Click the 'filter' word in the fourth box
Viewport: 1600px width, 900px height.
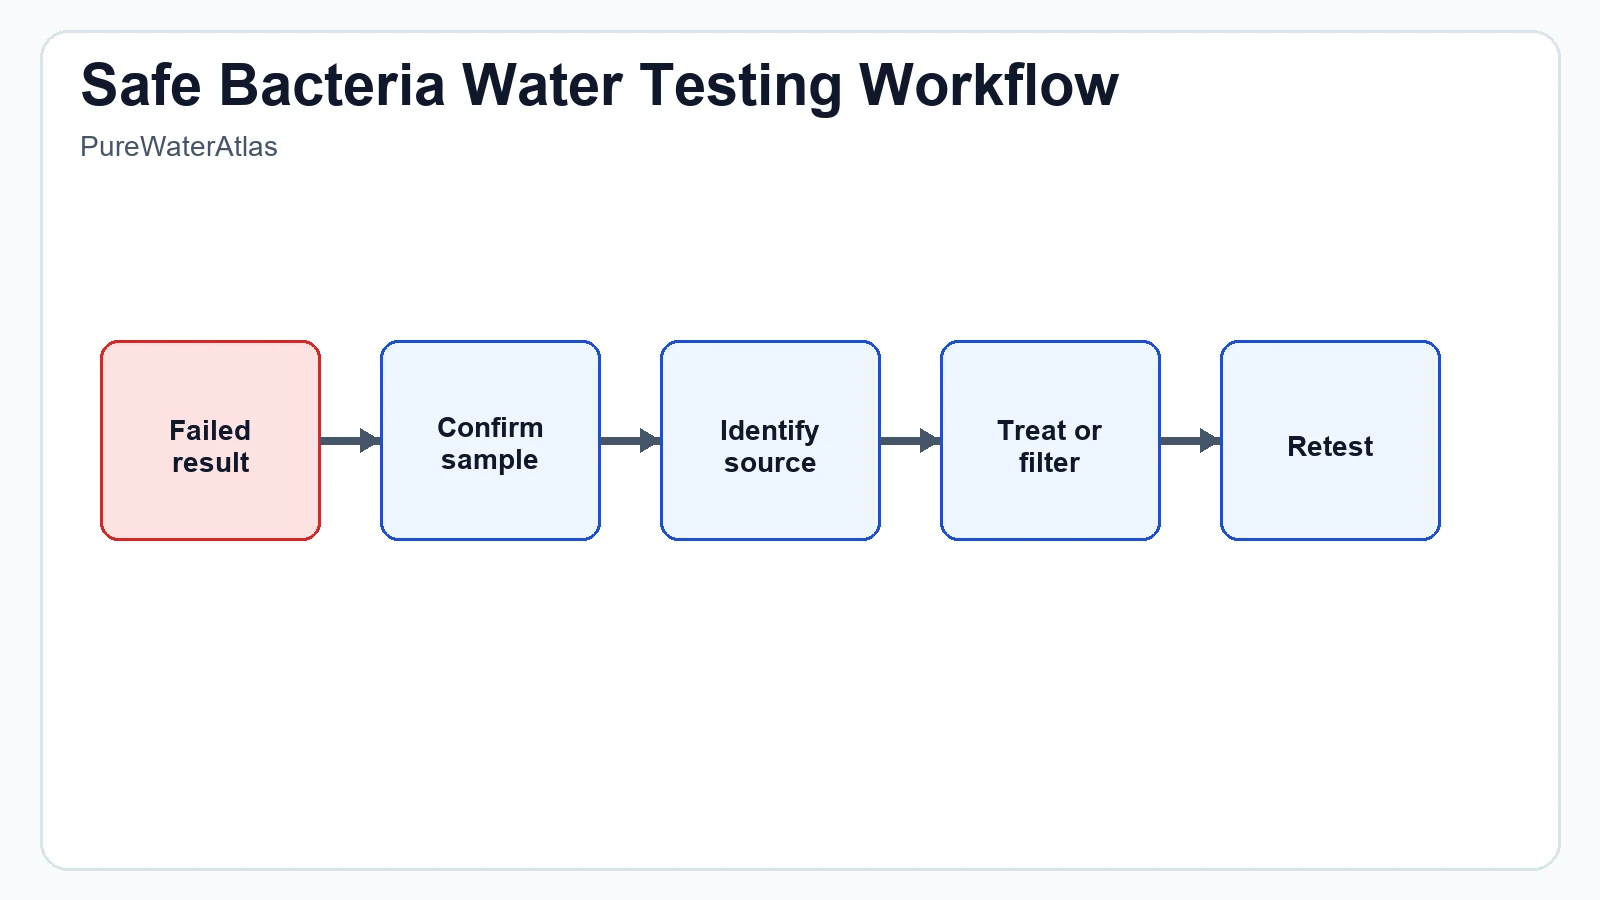(1049, 463)
